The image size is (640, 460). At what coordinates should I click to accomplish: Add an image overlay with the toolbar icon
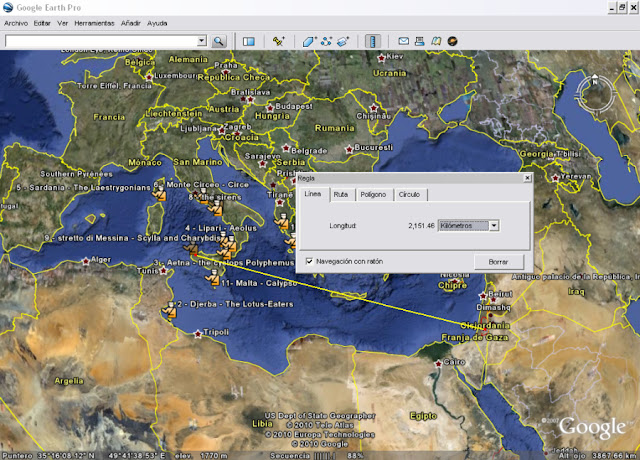click(x=343, y=41)
